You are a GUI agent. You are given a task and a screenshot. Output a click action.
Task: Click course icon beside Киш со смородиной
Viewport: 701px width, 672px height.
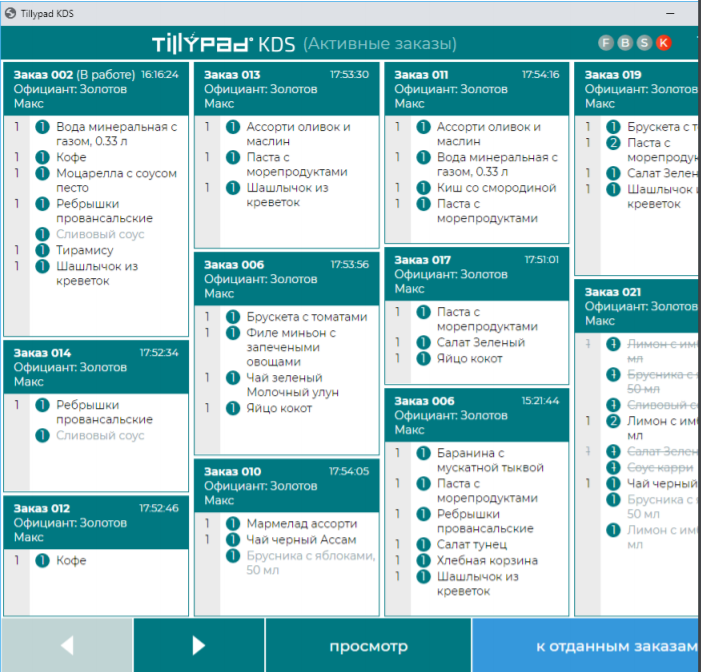[423, 188]
